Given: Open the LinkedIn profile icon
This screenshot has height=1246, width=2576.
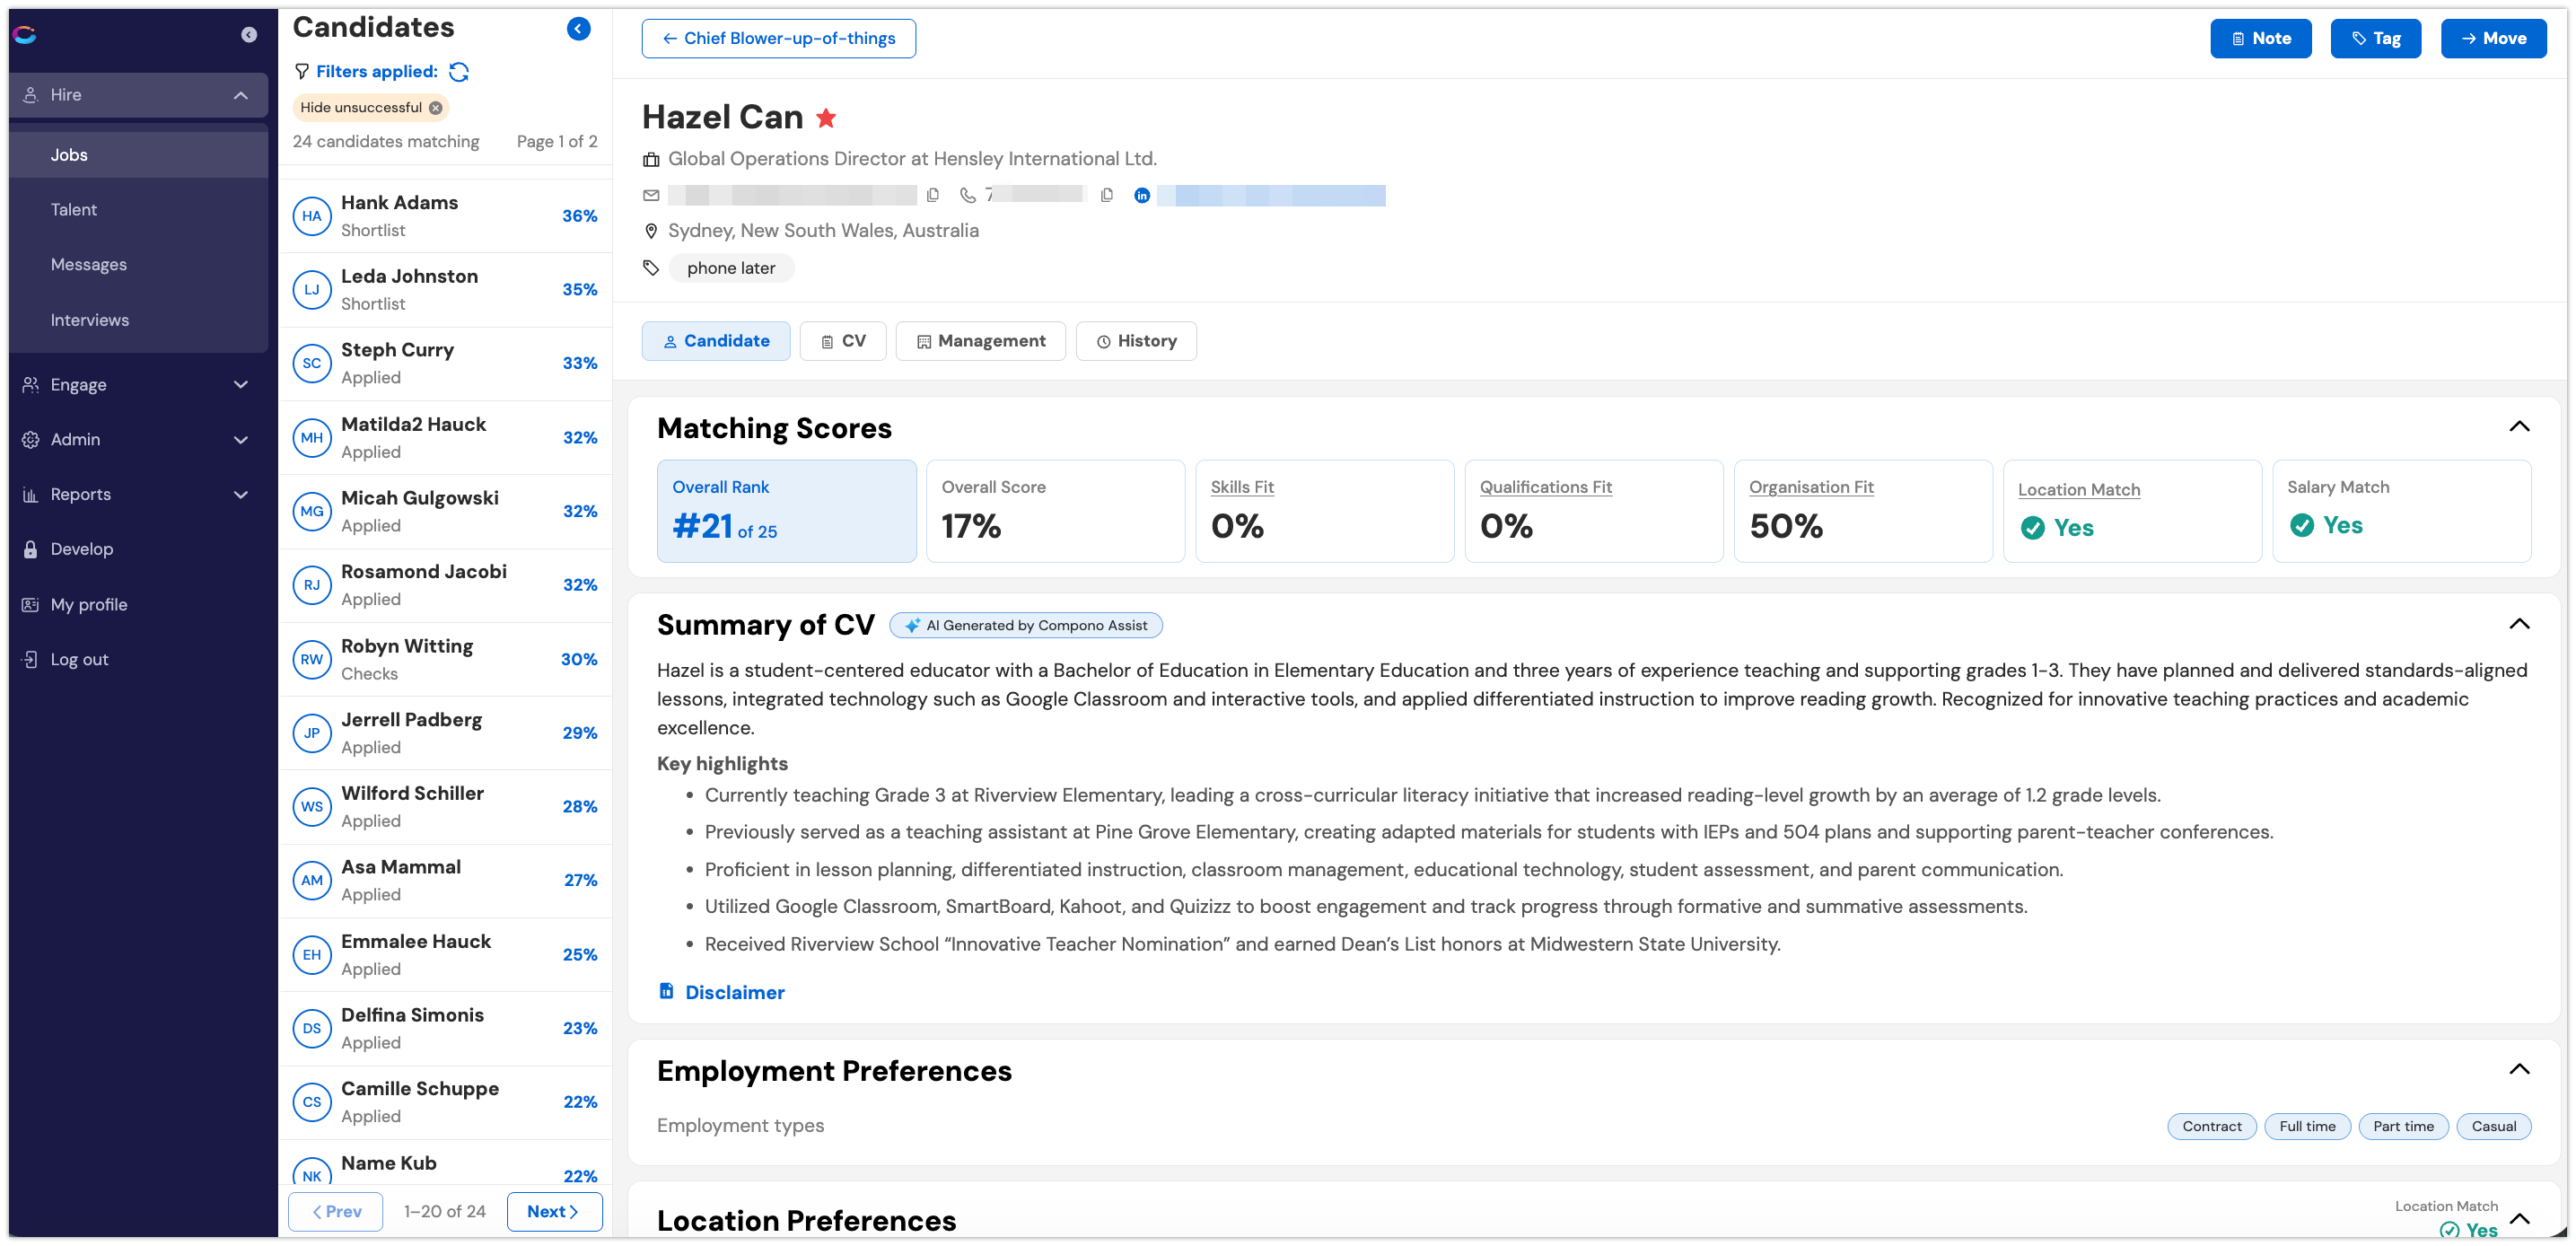Looking at the screenshot, I should point(1142,196).
